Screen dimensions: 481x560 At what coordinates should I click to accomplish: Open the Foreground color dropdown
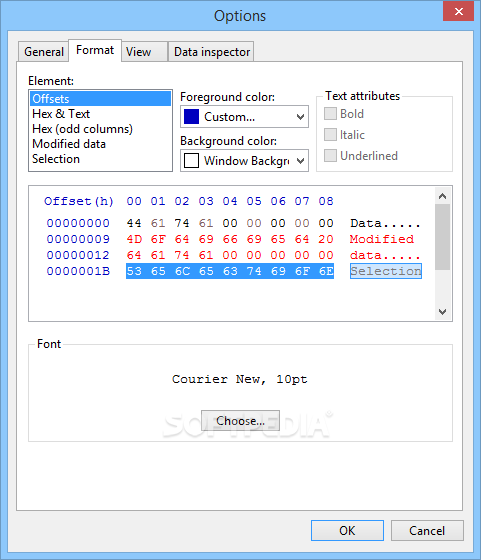click(244, 117)
